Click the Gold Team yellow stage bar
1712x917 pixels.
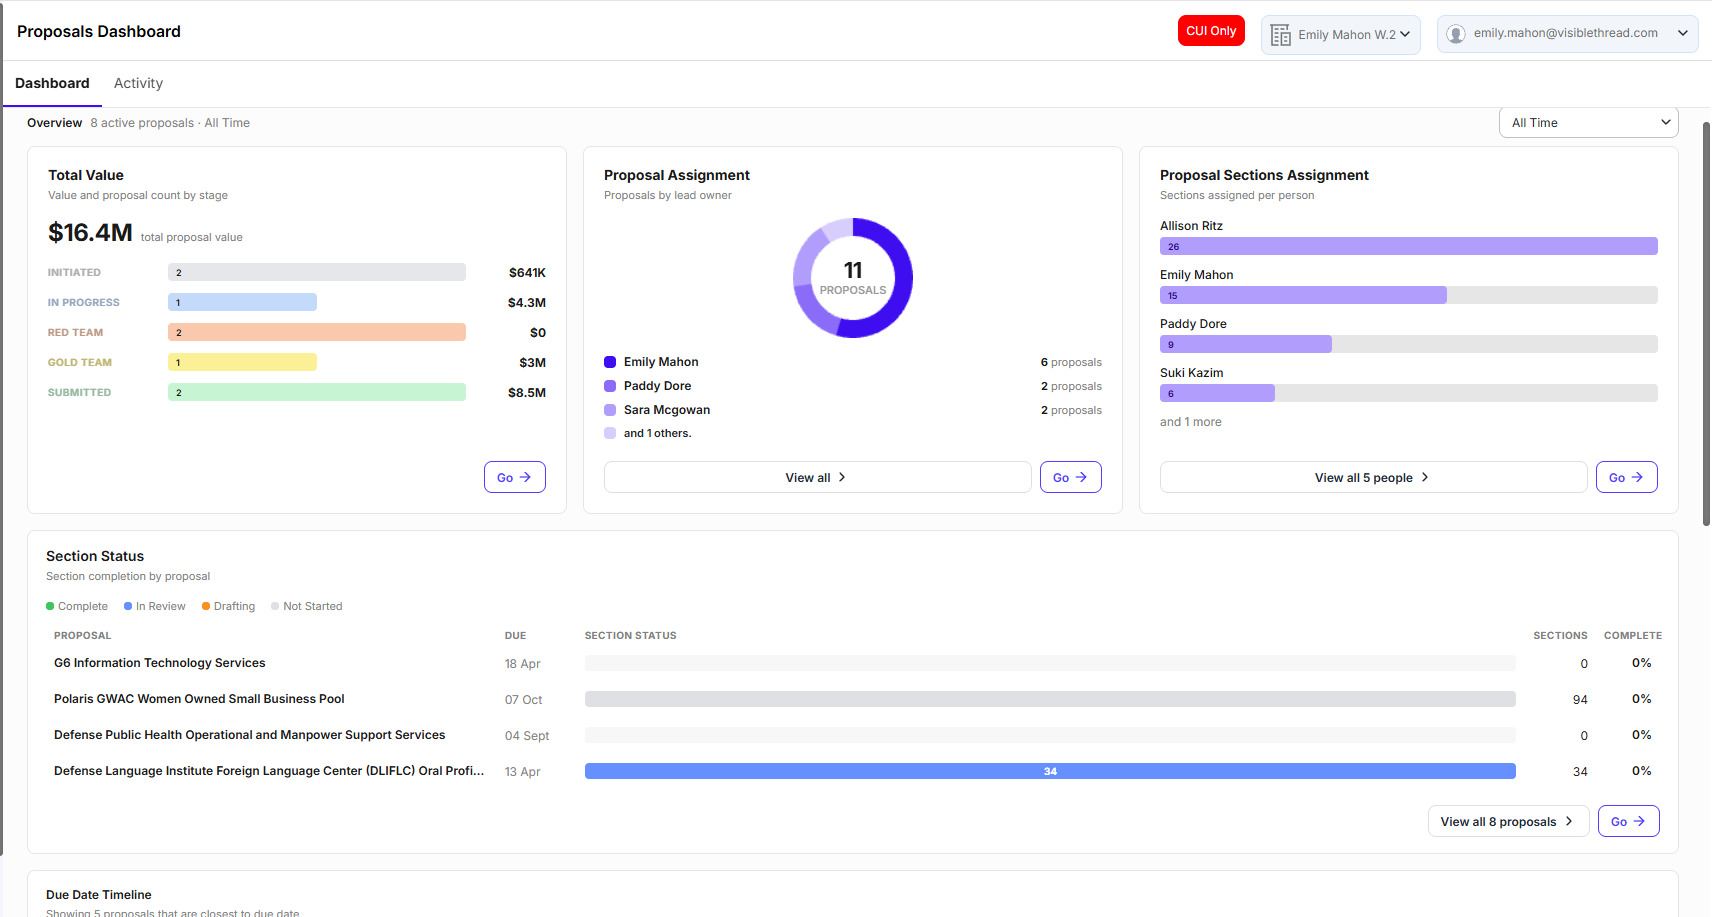pos(242,362)
